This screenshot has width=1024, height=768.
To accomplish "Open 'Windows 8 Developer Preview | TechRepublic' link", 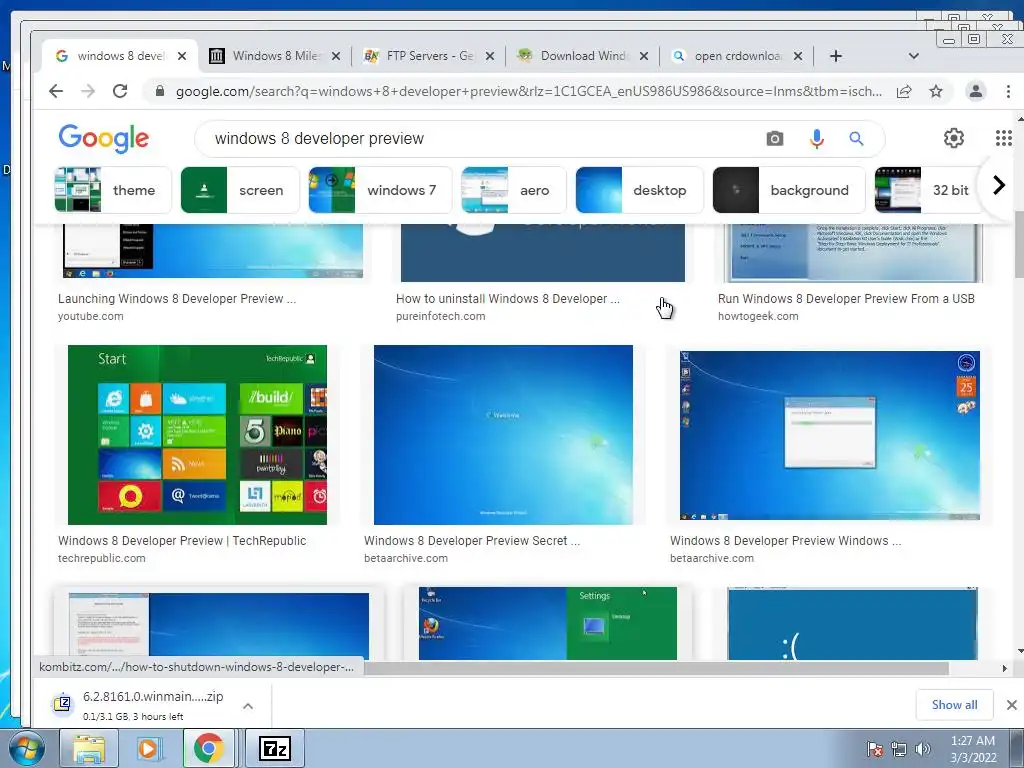I will pyautogui.click(x=182, y=541).
